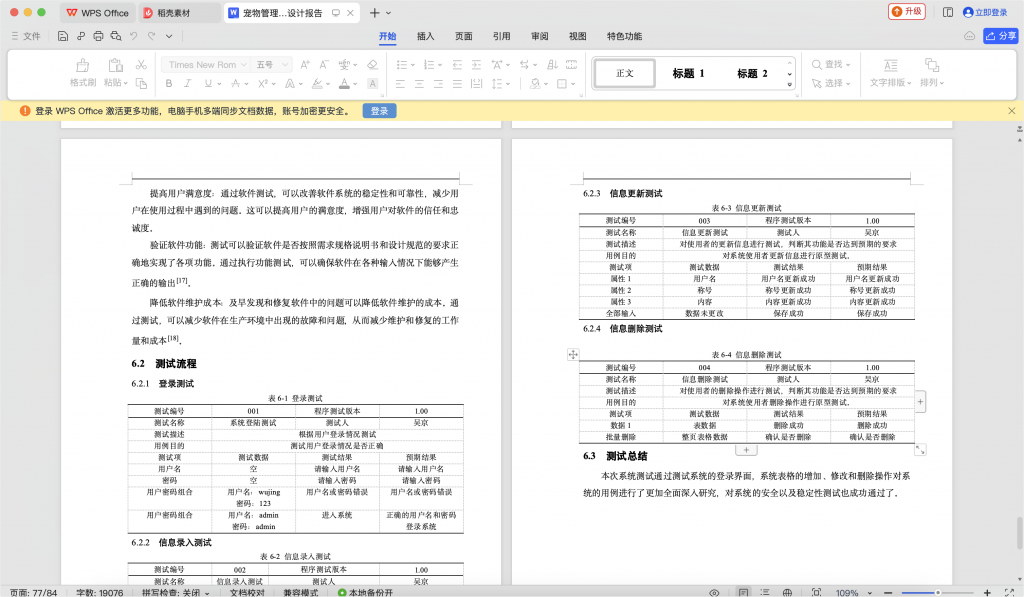Click the 登录 button in yellow banner
Viewport: 1024px width, 597px height.
point(378,111)
